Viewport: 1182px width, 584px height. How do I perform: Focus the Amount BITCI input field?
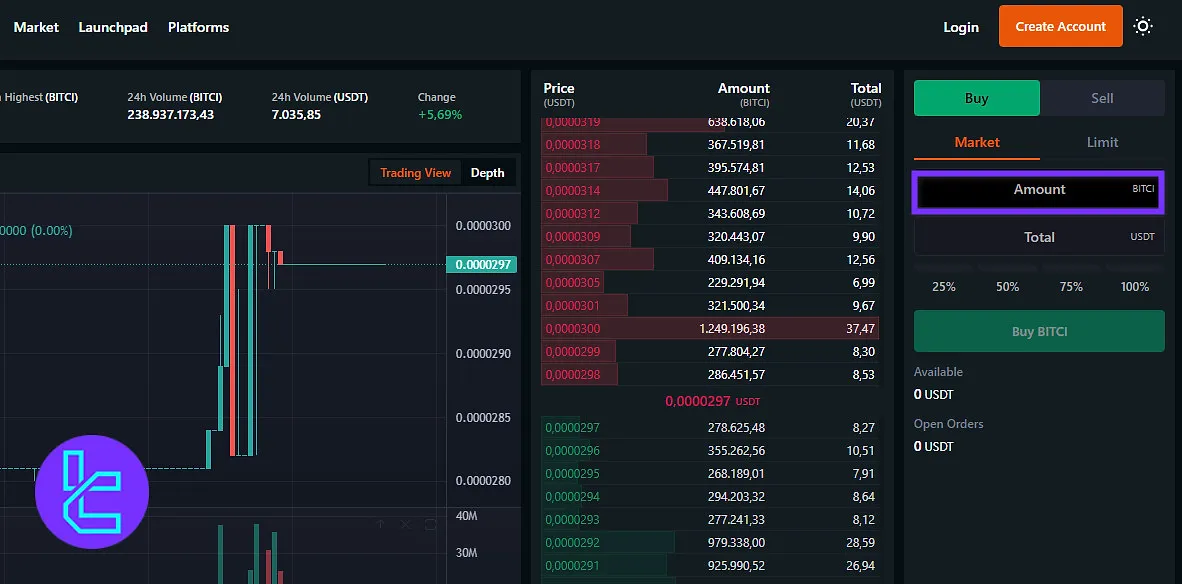(1037, 190)
